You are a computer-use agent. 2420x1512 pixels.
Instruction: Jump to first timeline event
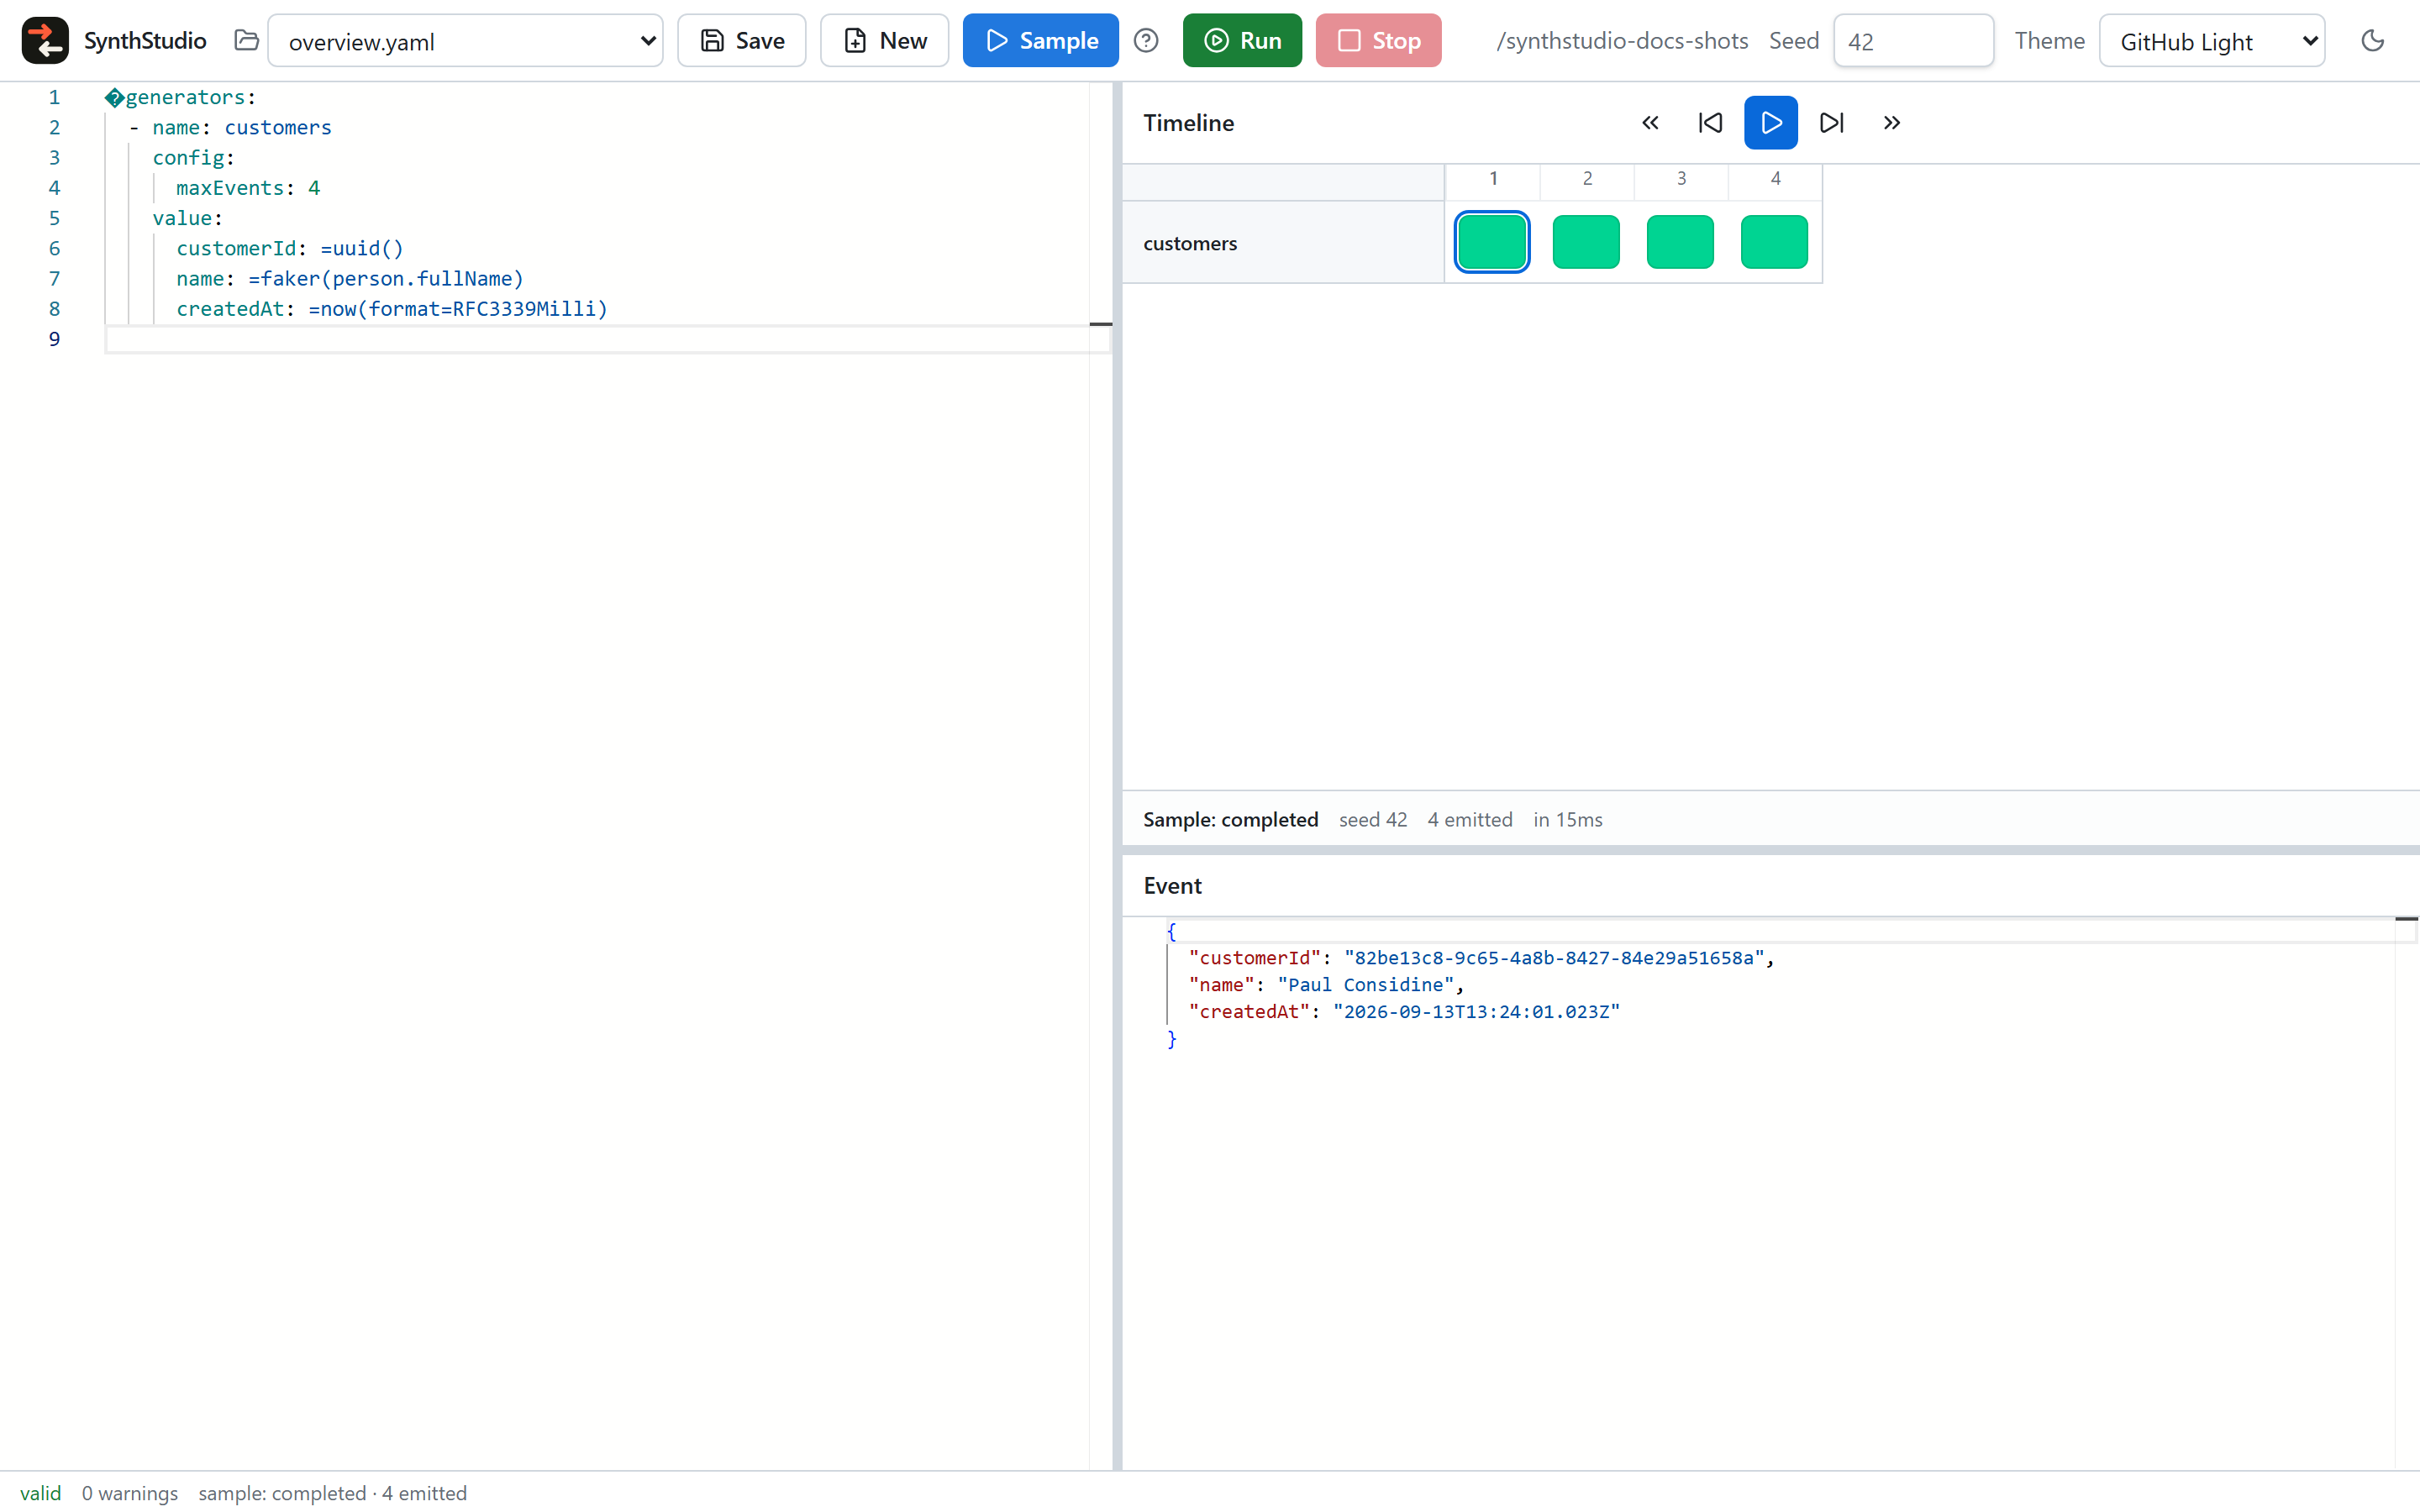tap(1650, 123)
